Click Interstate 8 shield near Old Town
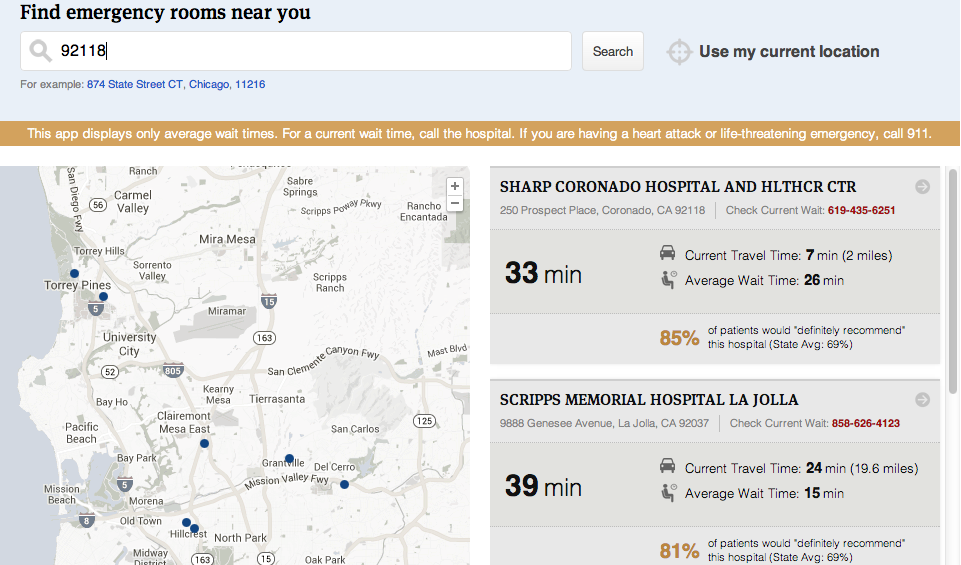961x565 pixels. click(86, 521)
